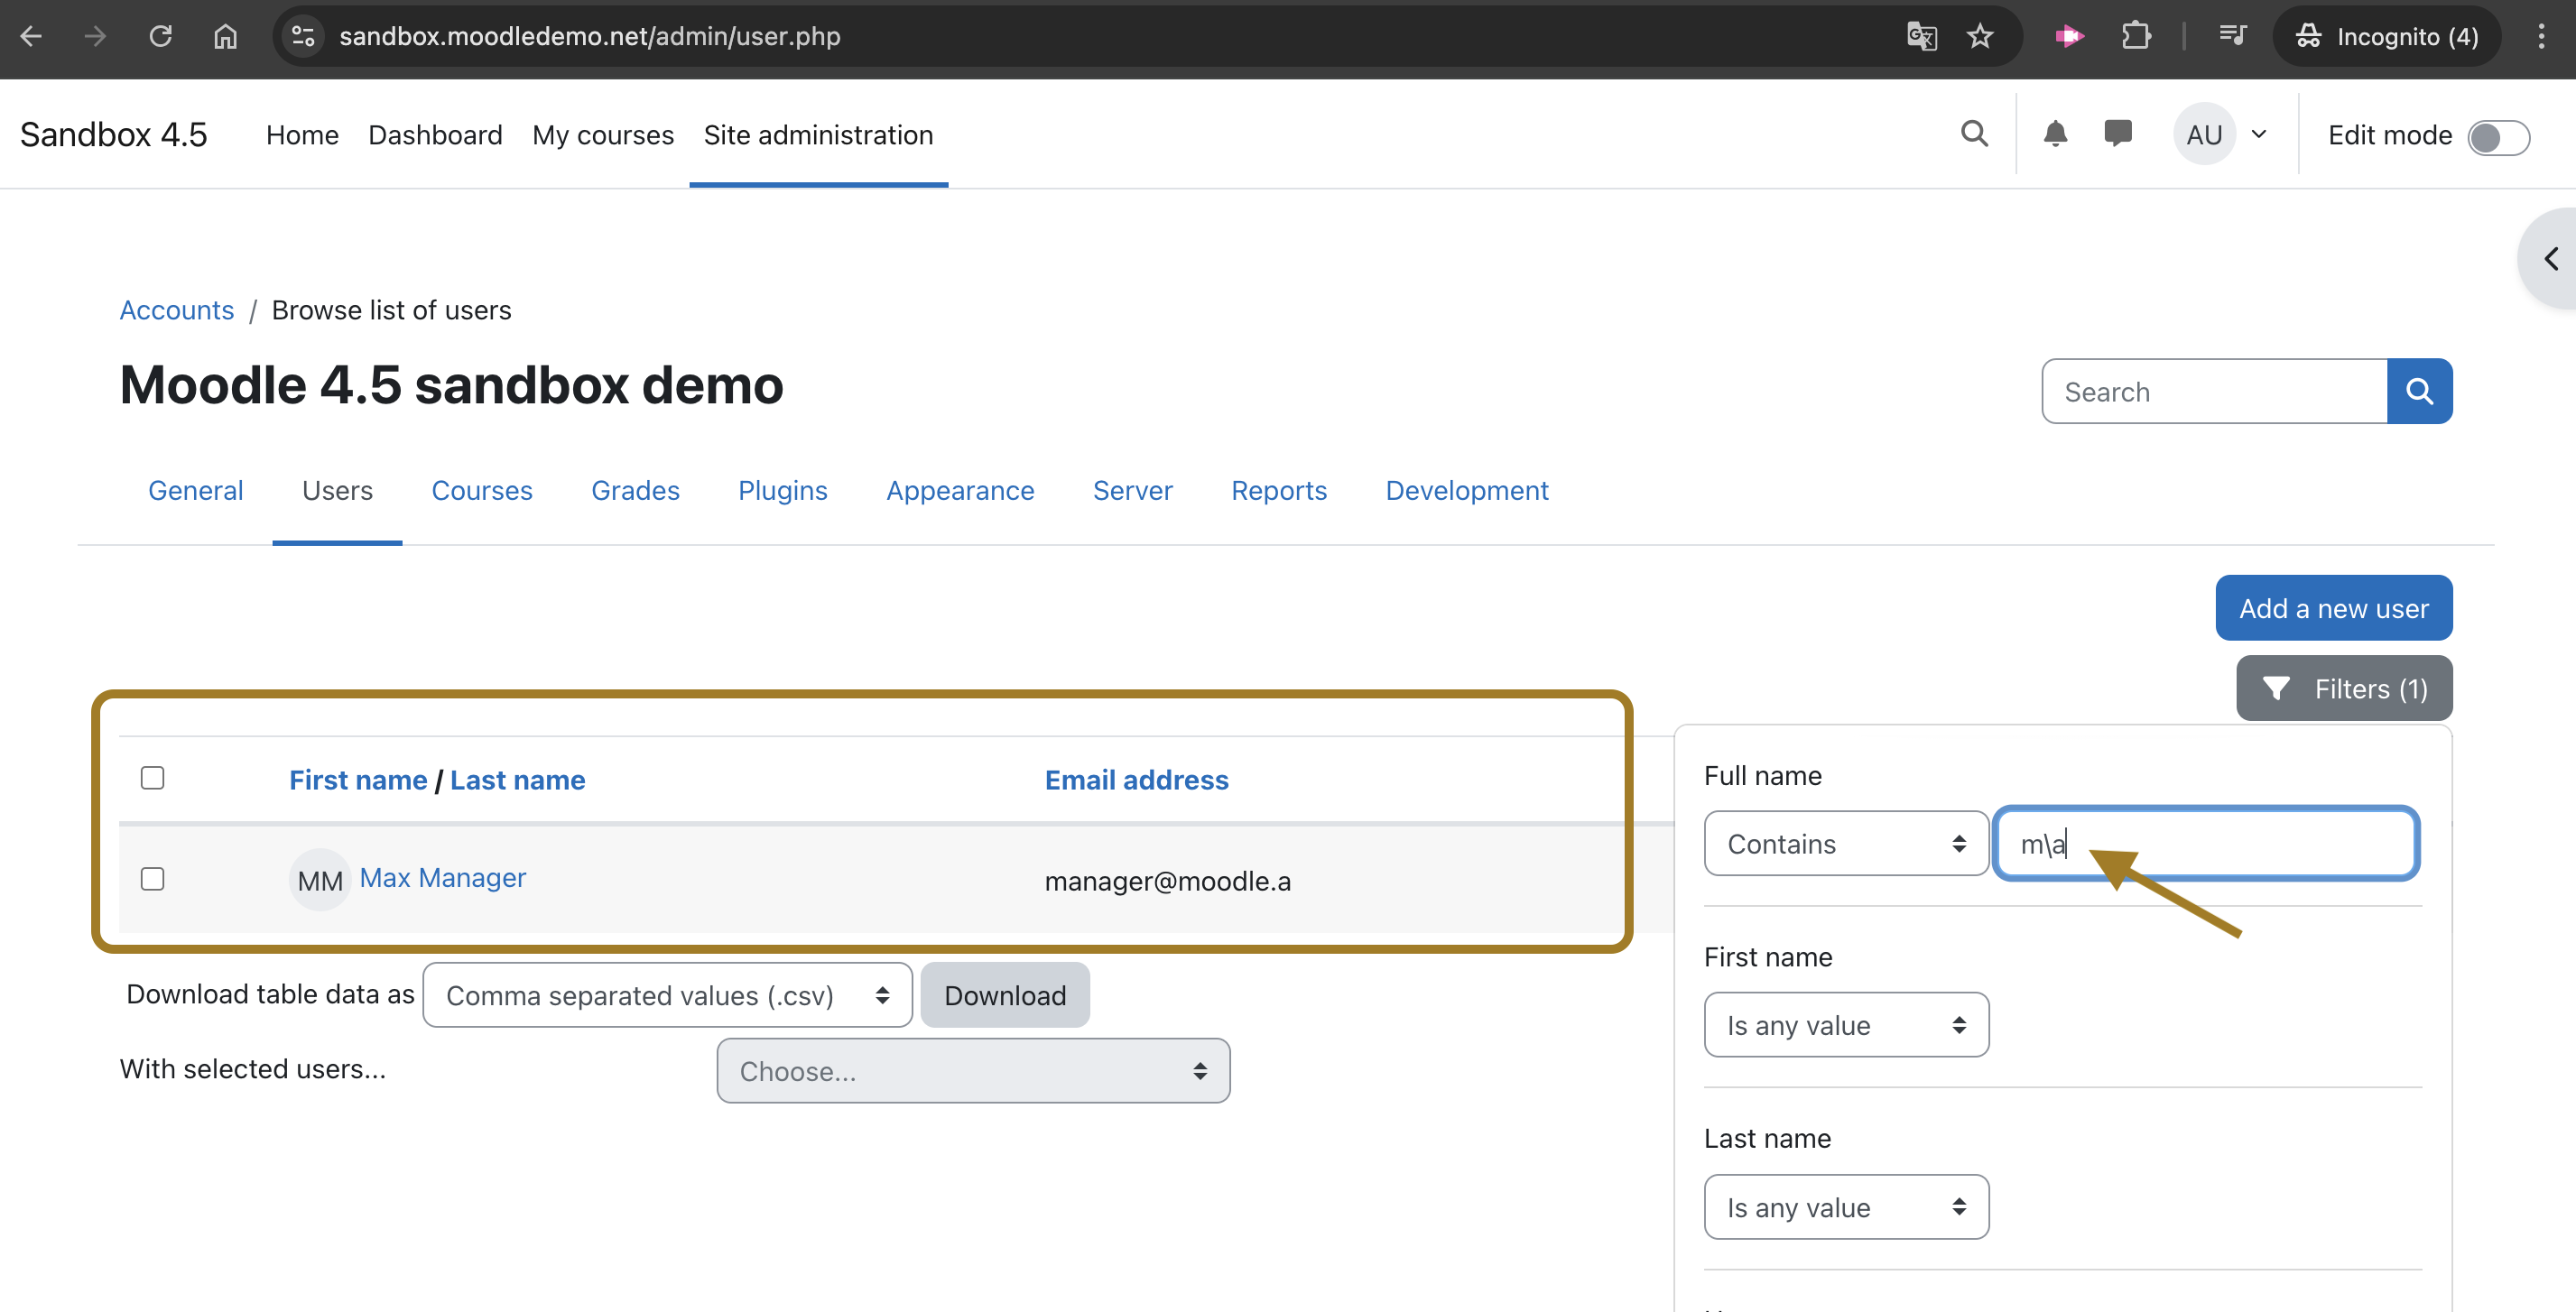The height and width of the screenshot is (1312, 2576).
Task: Click the AU user avatar
Action: [2204, 134]
